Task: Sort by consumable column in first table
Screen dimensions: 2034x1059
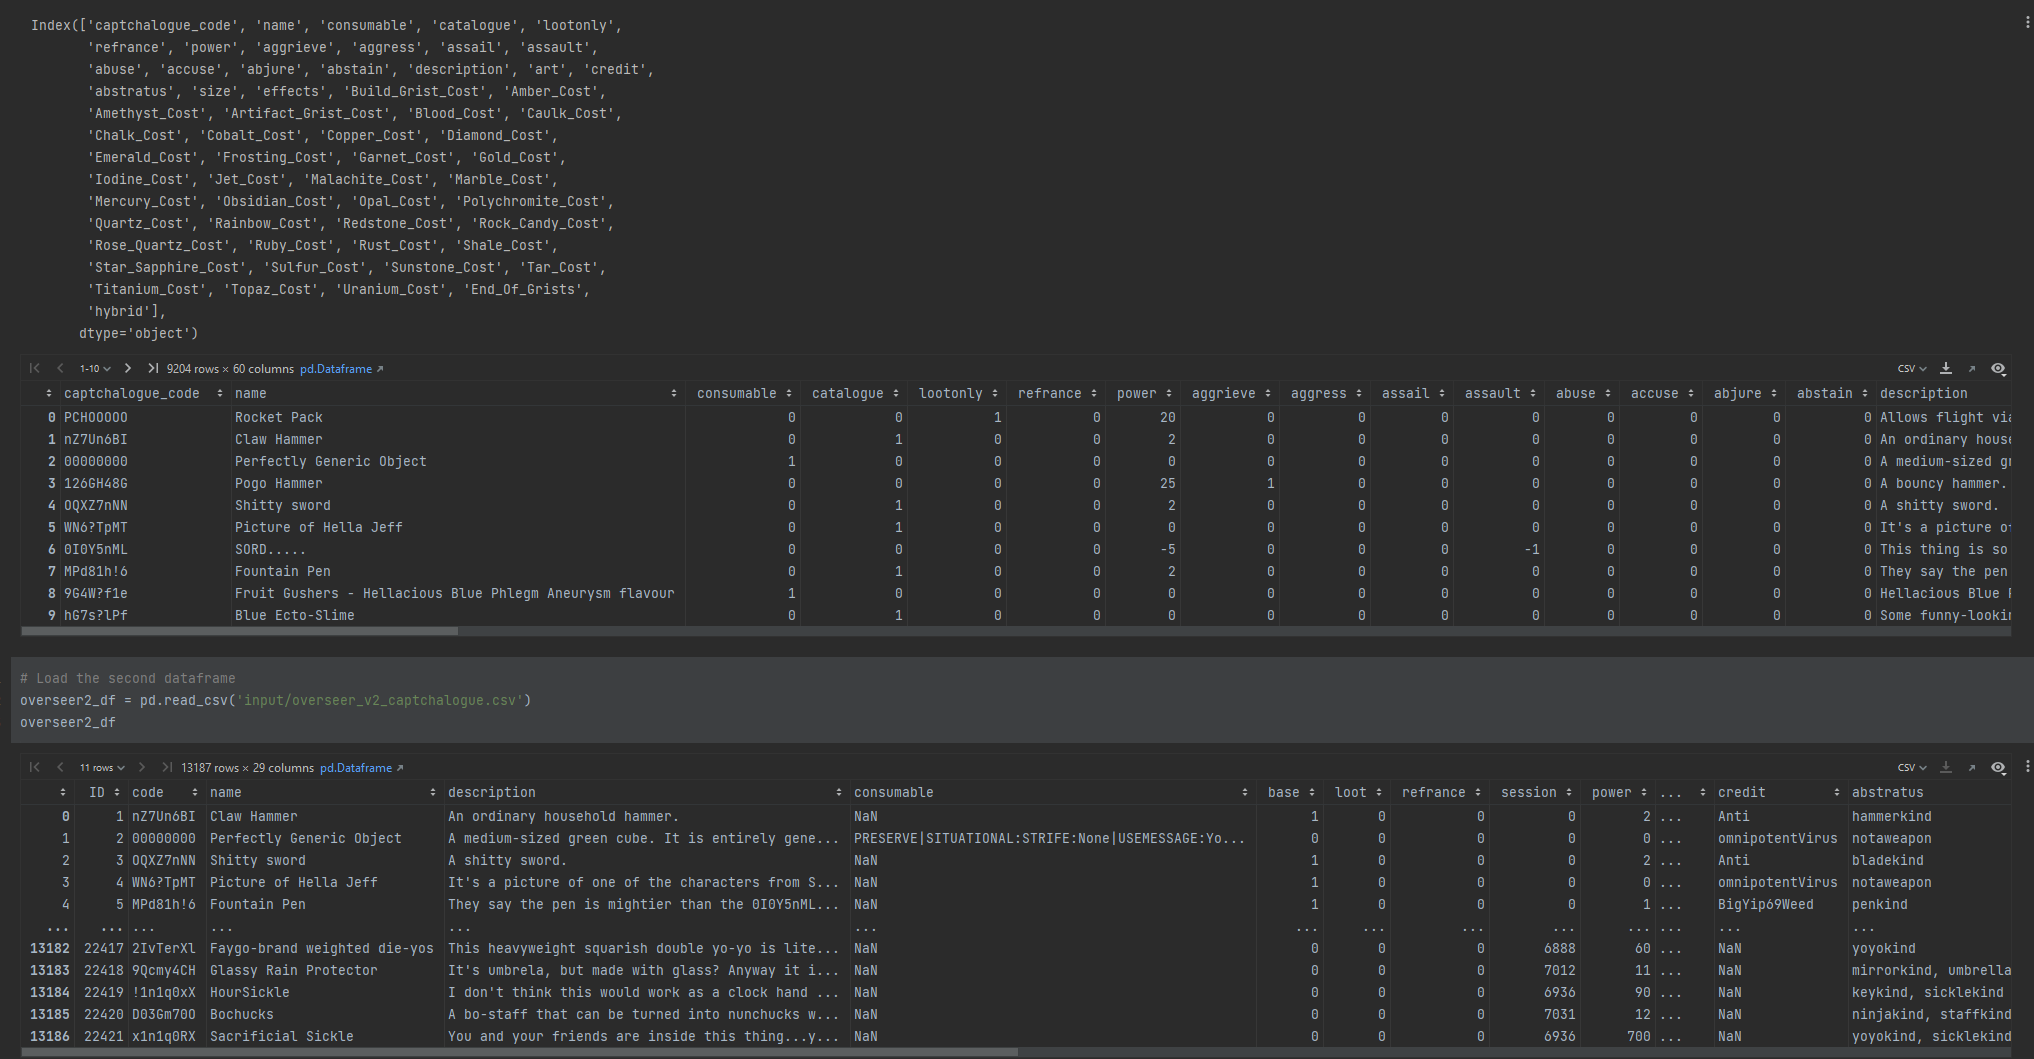Action: [x=789, y=394]
